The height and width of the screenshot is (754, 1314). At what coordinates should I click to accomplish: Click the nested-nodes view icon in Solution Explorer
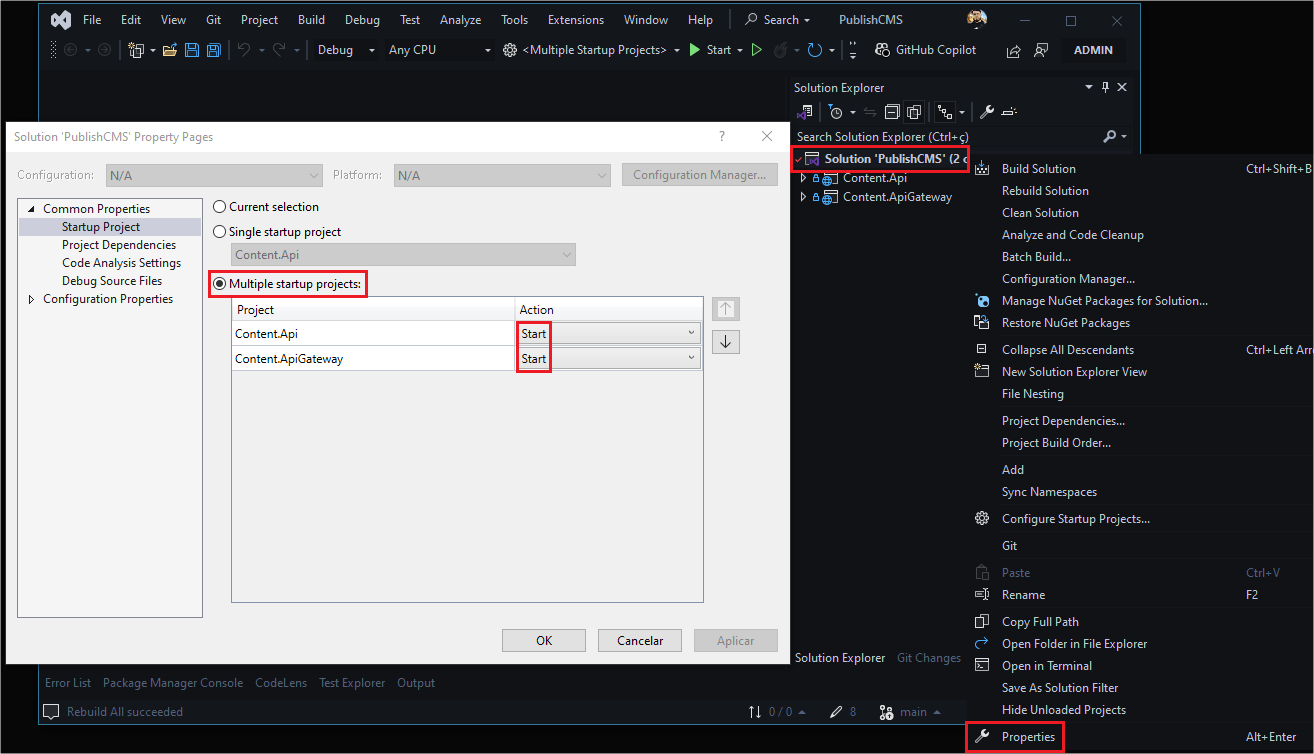944,112
